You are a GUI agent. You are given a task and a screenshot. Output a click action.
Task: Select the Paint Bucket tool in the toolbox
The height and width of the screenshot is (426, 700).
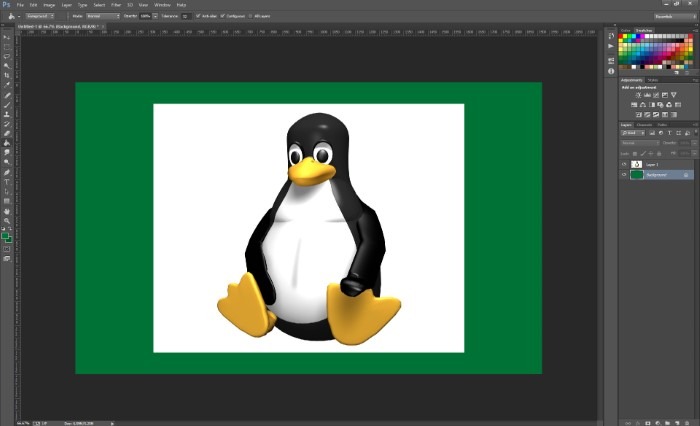pyautogui.click(x=7, y=143)
